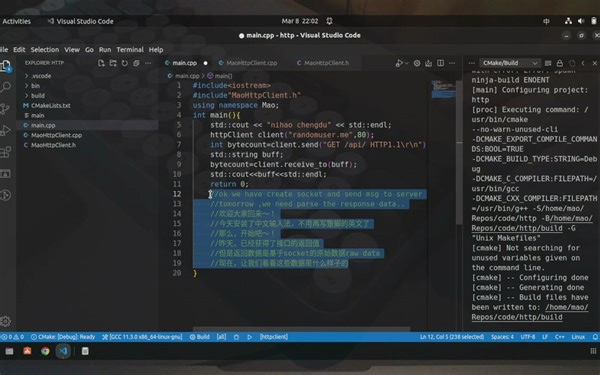The image size is (600, 375).
Task: Change launch target [httpclient]
Action: 274,337
